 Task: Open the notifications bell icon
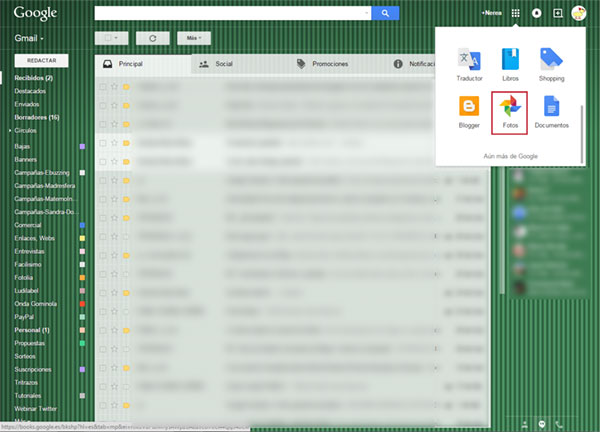click(x=536, y=13)
